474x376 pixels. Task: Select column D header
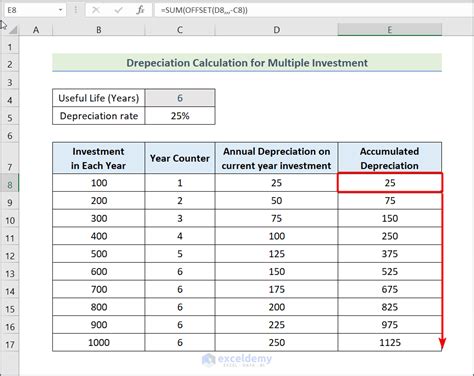pos(276,30)
